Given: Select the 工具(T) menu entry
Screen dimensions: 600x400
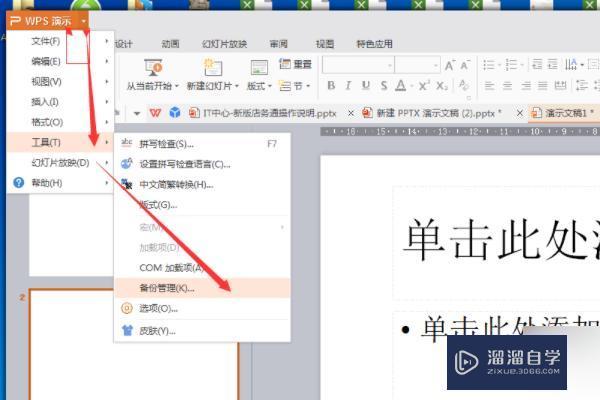Looking at the screenshot, I should point(60,142).
